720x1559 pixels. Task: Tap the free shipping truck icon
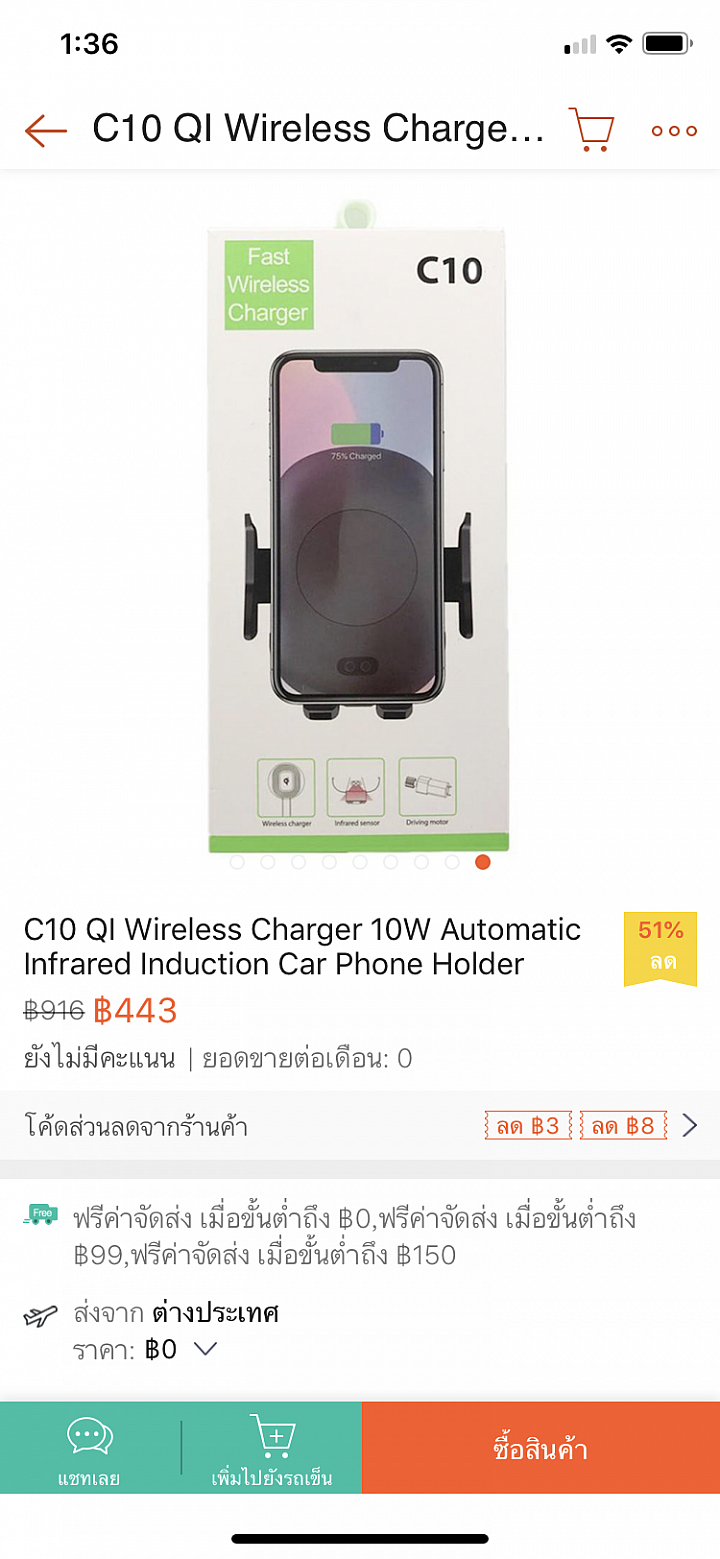click(x=40, y=1217)
